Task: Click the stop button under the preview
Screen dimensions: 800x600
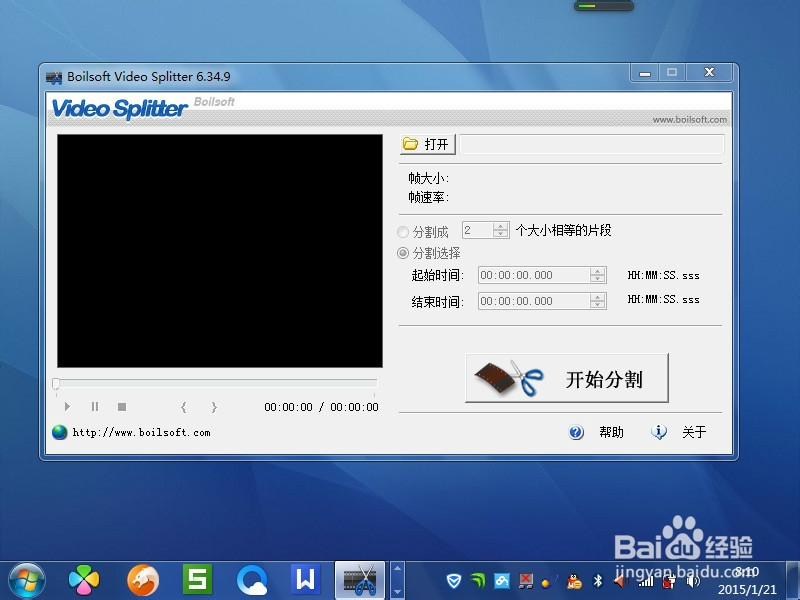Action: pos(122,407)
